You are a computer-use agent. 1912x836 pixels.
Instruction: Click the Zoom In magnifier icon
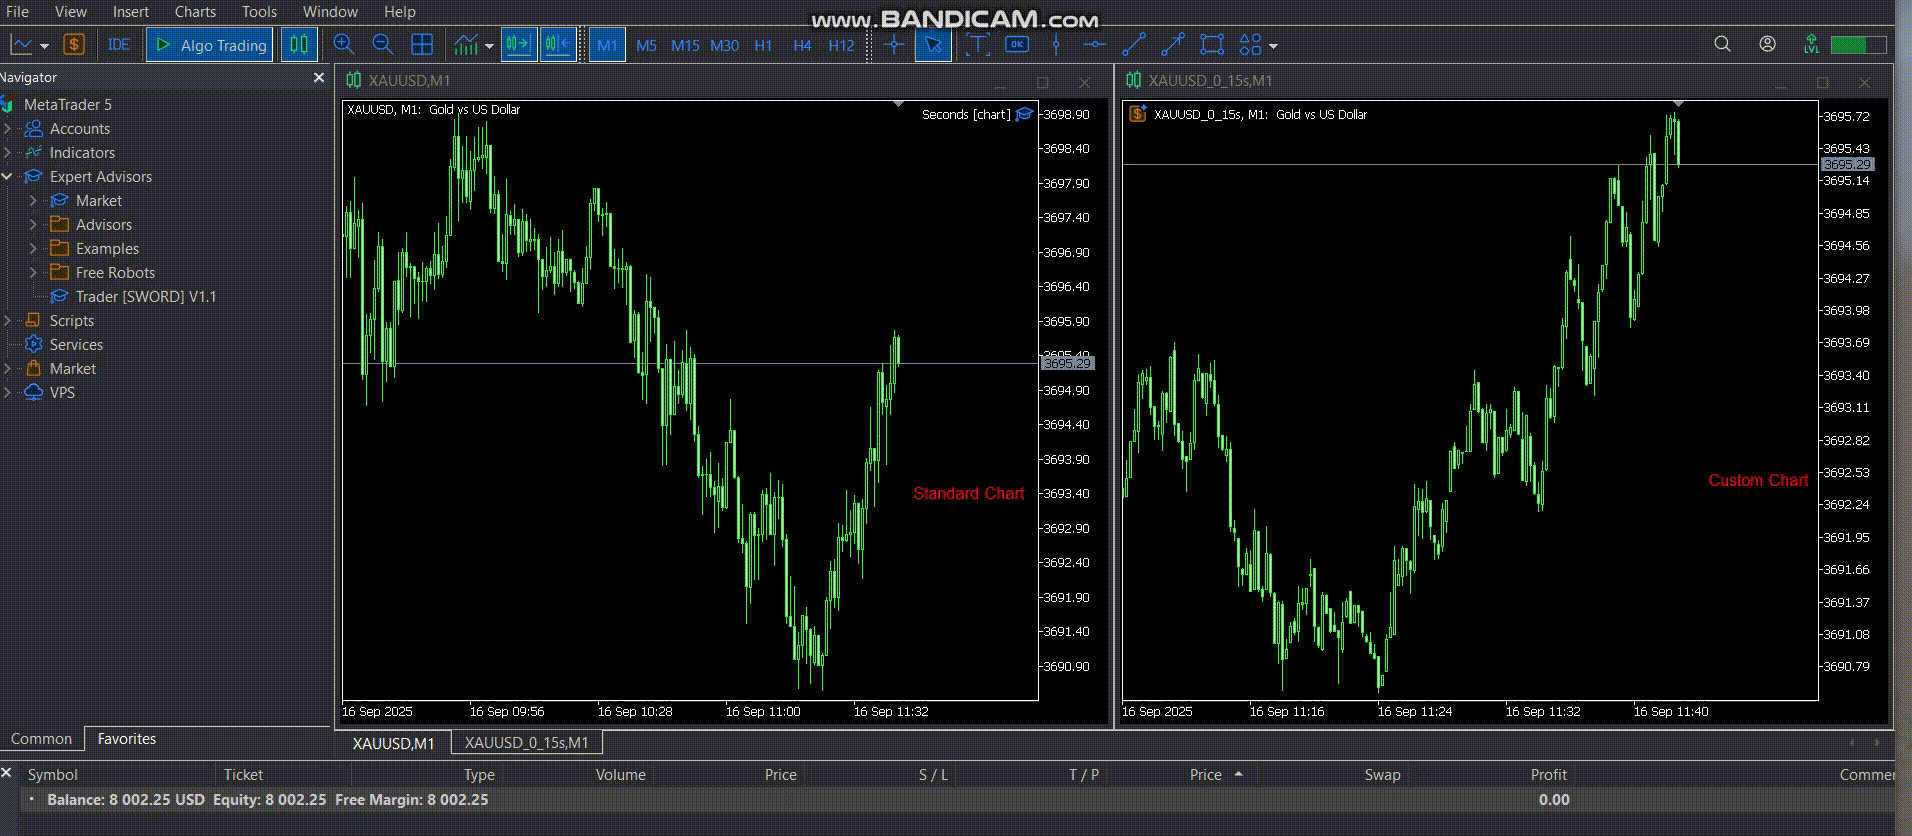[344, 45]
